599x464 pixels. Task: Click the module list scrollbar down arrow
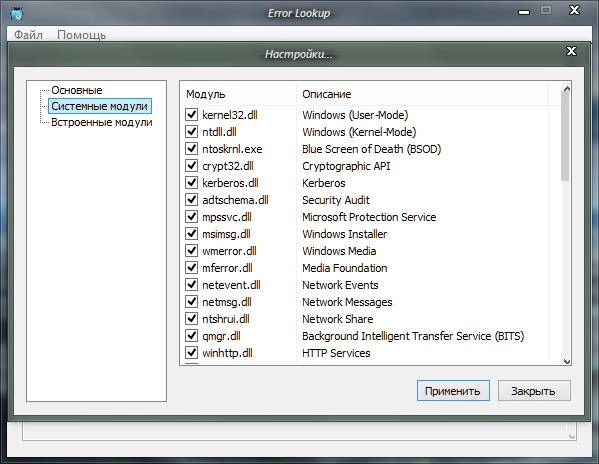tap(567, 361)
